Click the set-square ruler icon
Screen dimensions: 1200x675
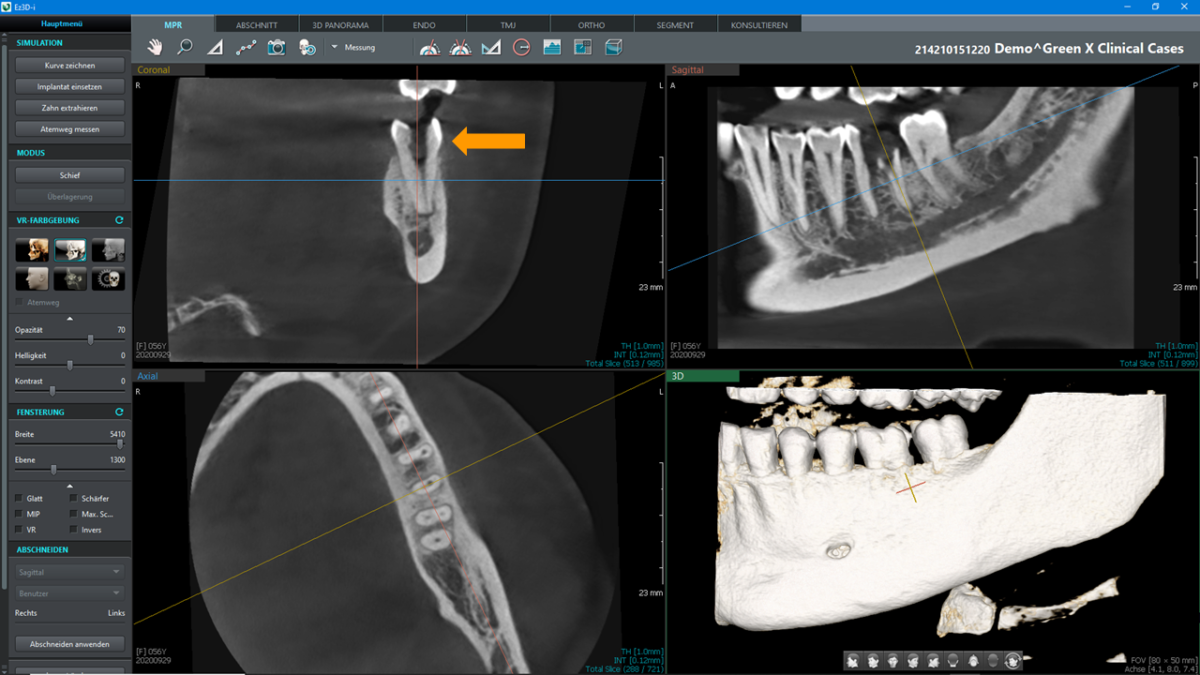click(491, 47)
